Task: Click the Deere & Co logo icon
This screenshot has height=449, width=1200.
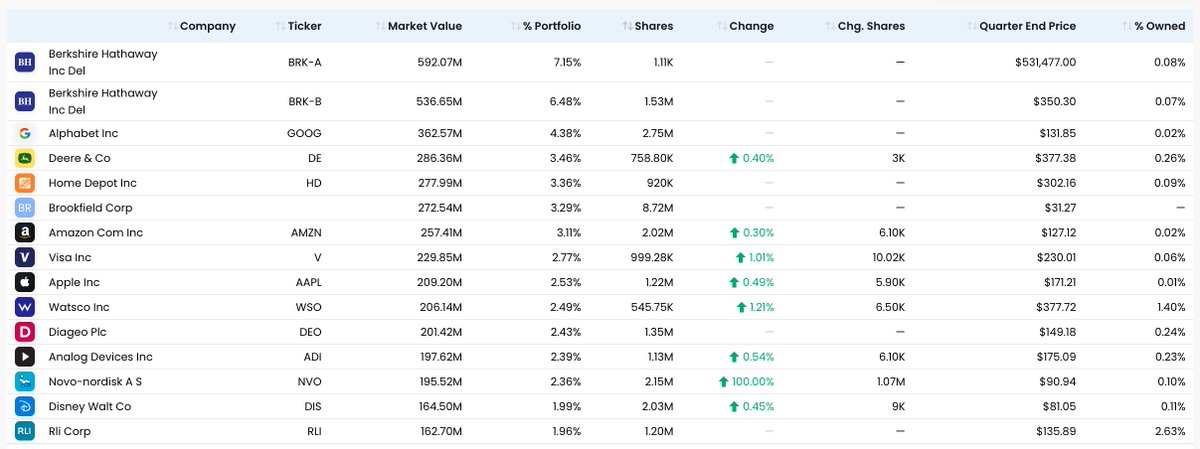Action: [25, 158]
